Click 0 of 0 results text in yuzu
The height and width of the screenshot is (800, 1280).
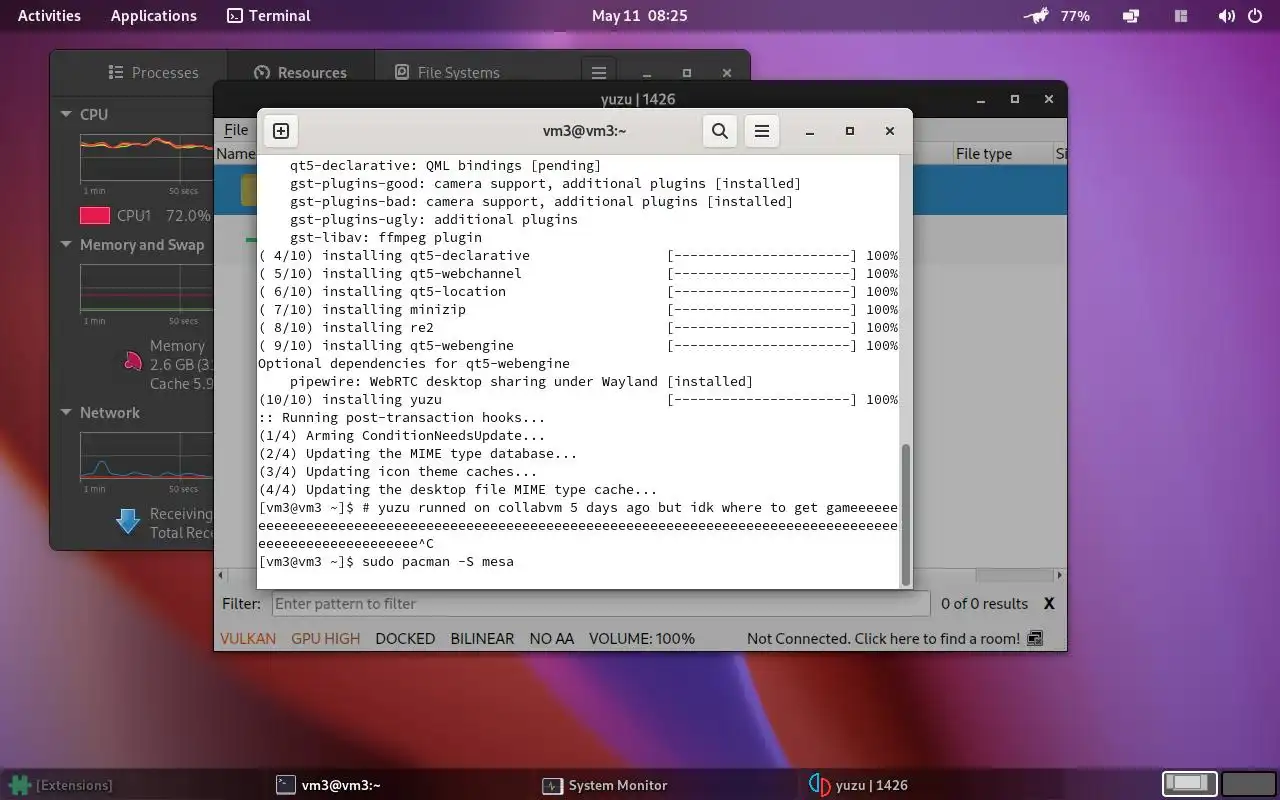click(985, 604)
